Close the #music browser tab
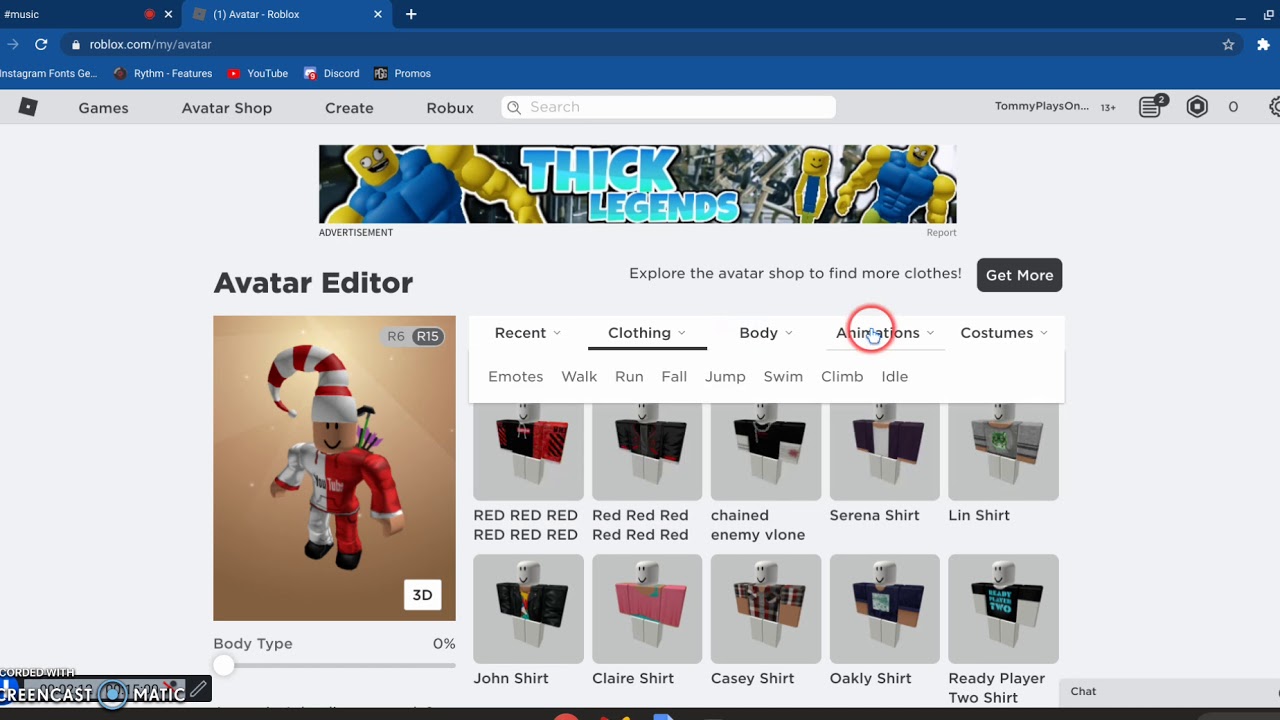1280x720 pixels. coord(168,14)
